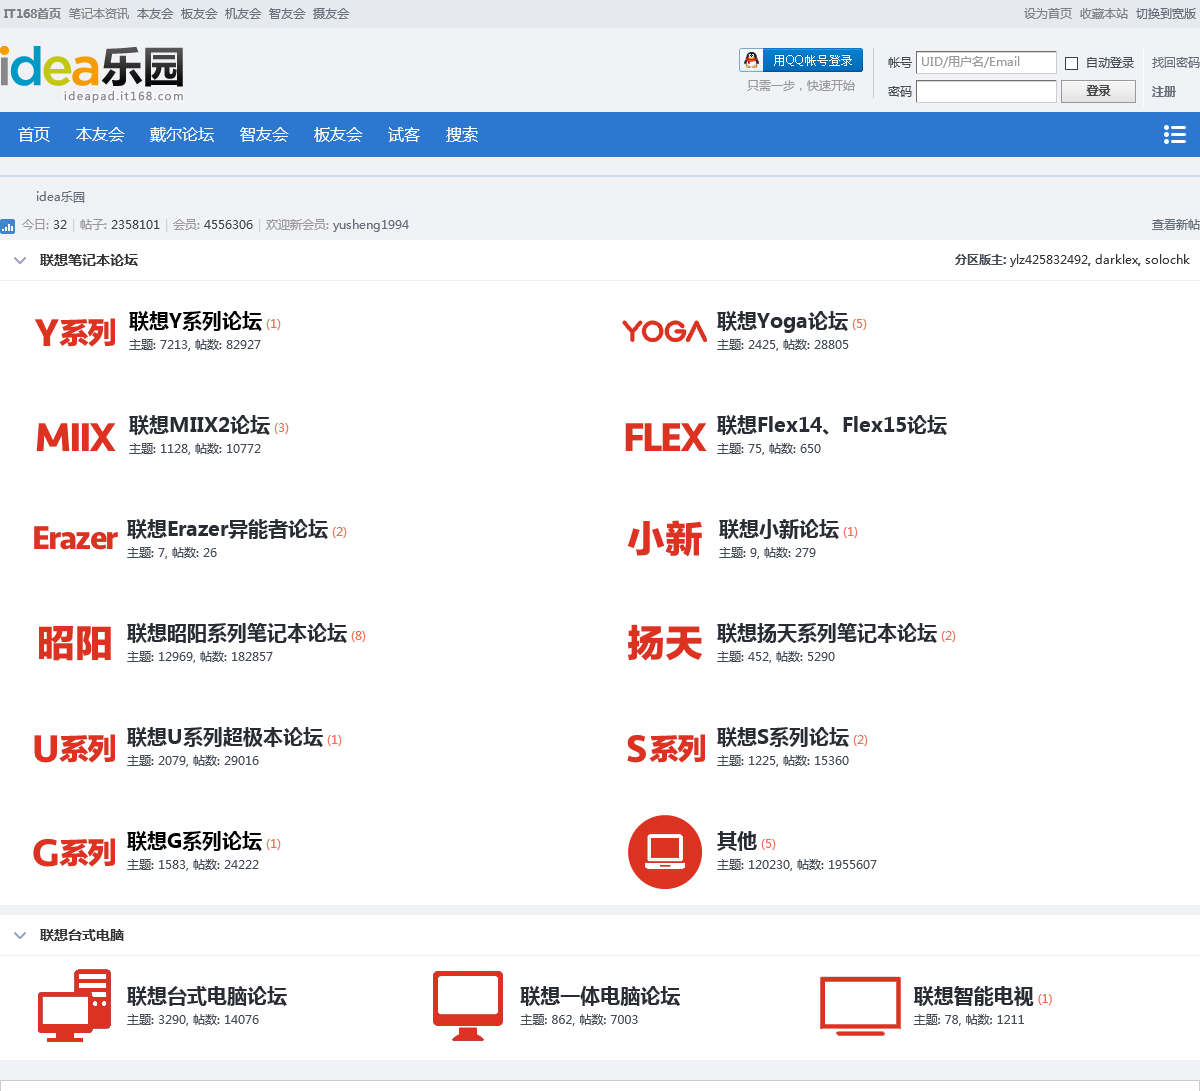Open the 扬天 forum red logo
This screenshot has height=1091, width=1200.
click(664, 643)
